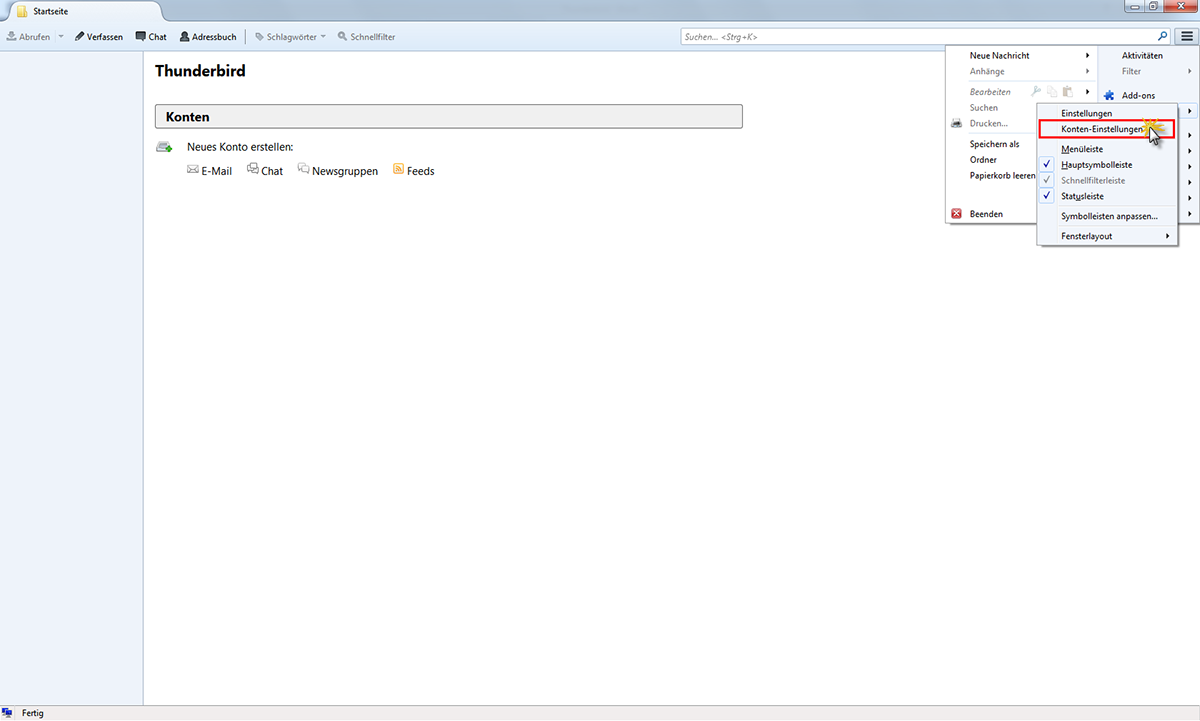The height and width of the screenshot is (721, 1200).
Task: Click the cut scissors icon in Bearbeiten row
Action: (1036, 92)
